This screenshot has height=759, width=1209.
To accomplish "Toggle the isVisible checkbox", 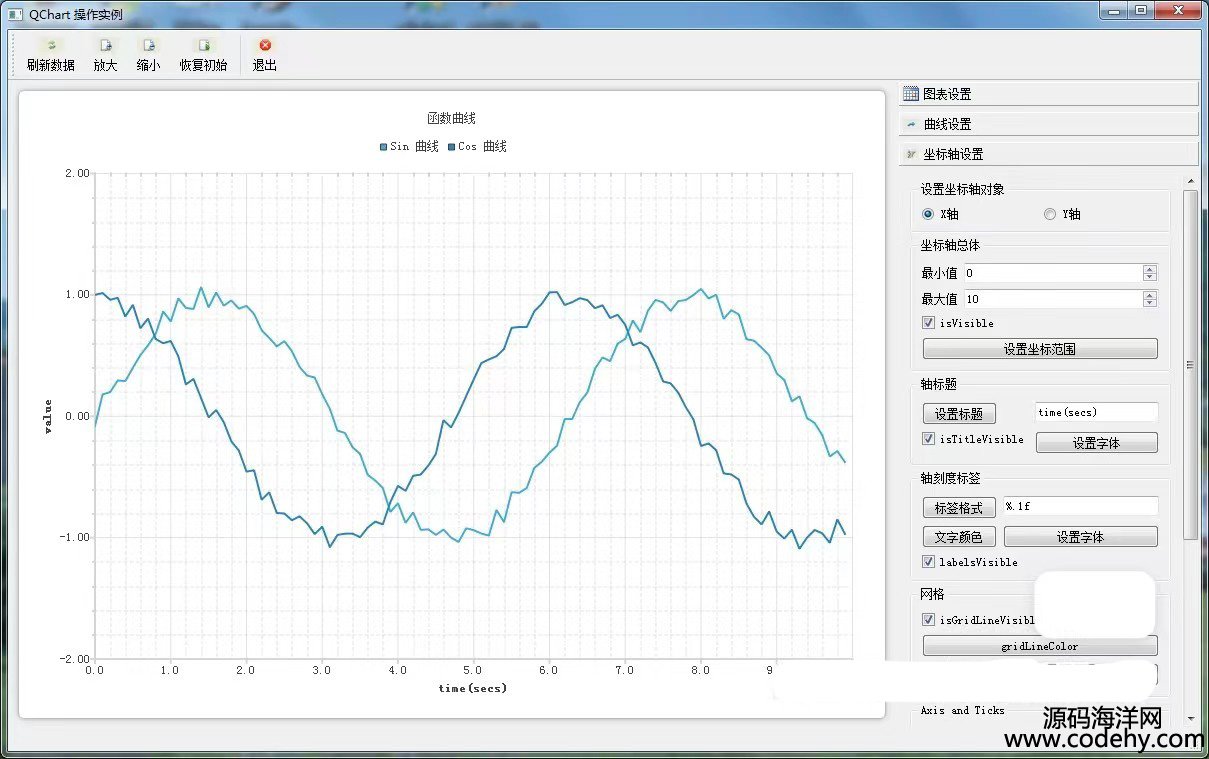I will [x=928, y=323].
